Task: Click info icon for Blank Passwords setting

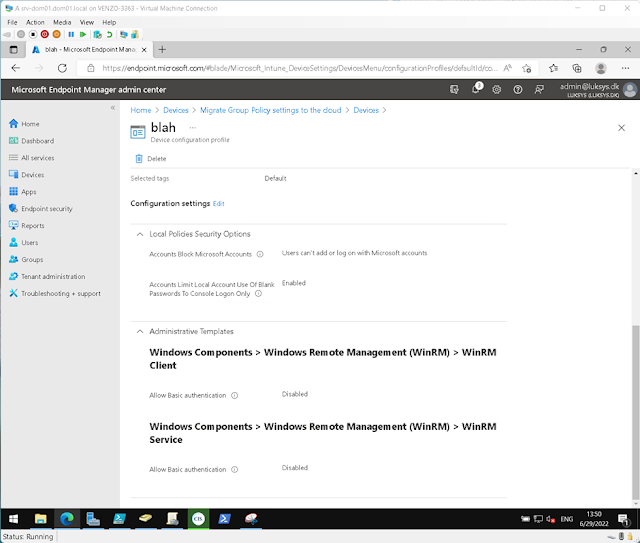Action: pyautogui.click(x=258, y=294)
